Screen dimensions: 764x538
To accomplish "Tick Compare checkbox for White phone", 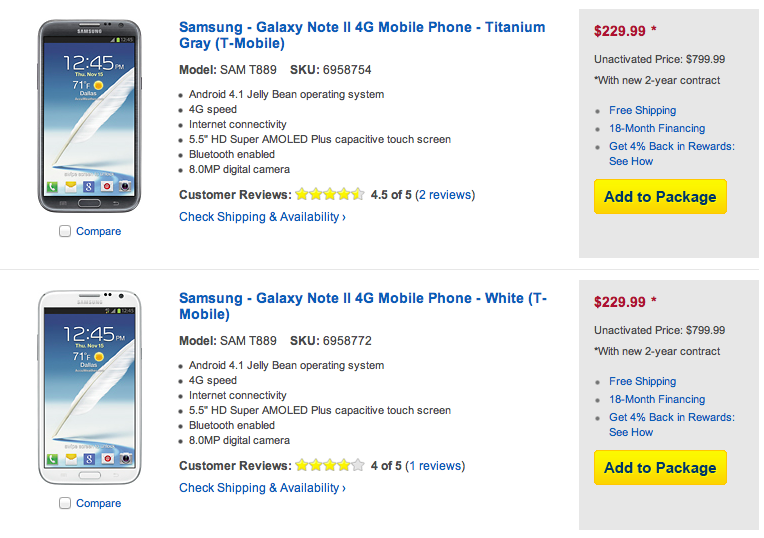I will 65,503.
